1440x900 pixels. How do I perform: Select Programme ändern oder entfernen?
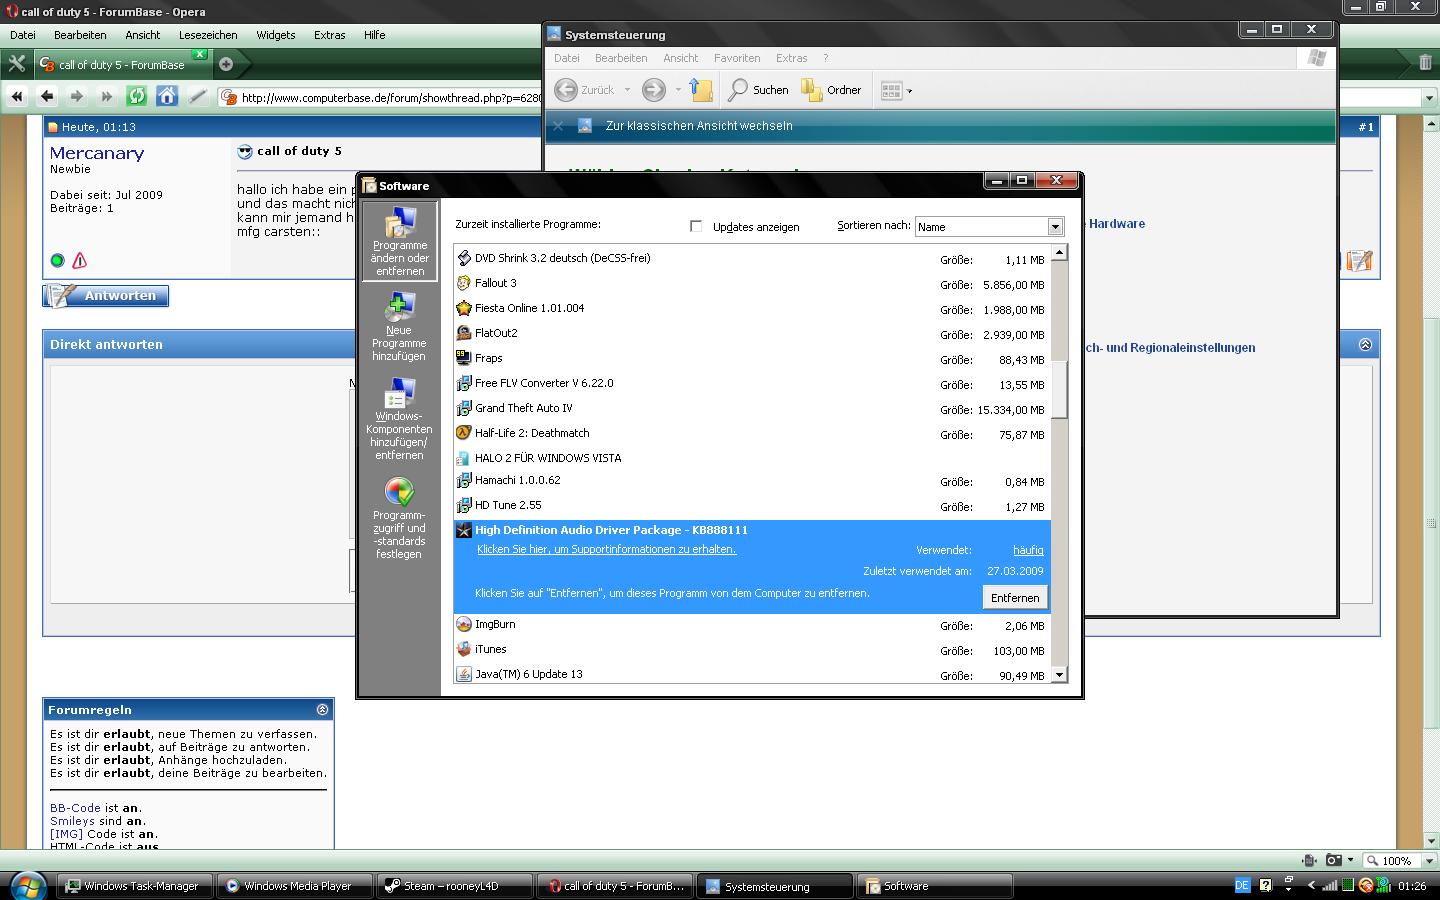399,242
